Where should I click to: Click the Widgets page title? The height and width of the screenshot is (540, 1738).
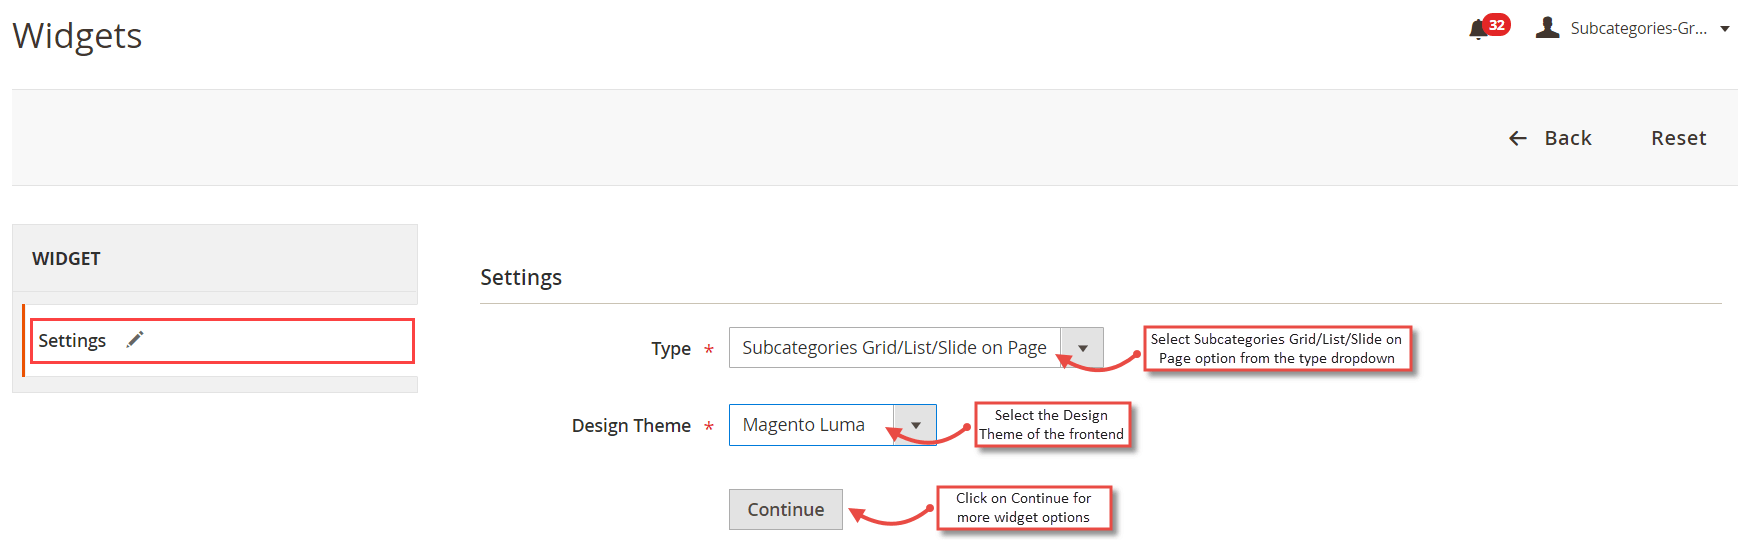77,36
